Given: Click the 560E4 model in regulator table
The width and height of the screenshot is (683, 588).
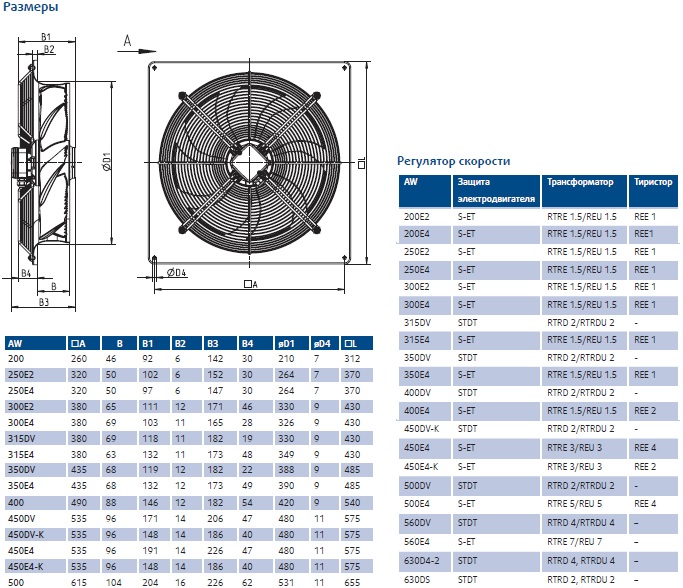Looking at the screenshot, I should (x=417, y=542).
